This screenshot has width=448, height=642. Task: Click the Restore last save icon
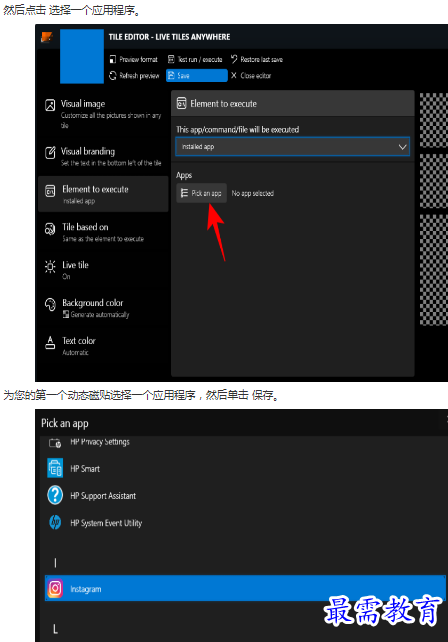[x=234, y=59]
